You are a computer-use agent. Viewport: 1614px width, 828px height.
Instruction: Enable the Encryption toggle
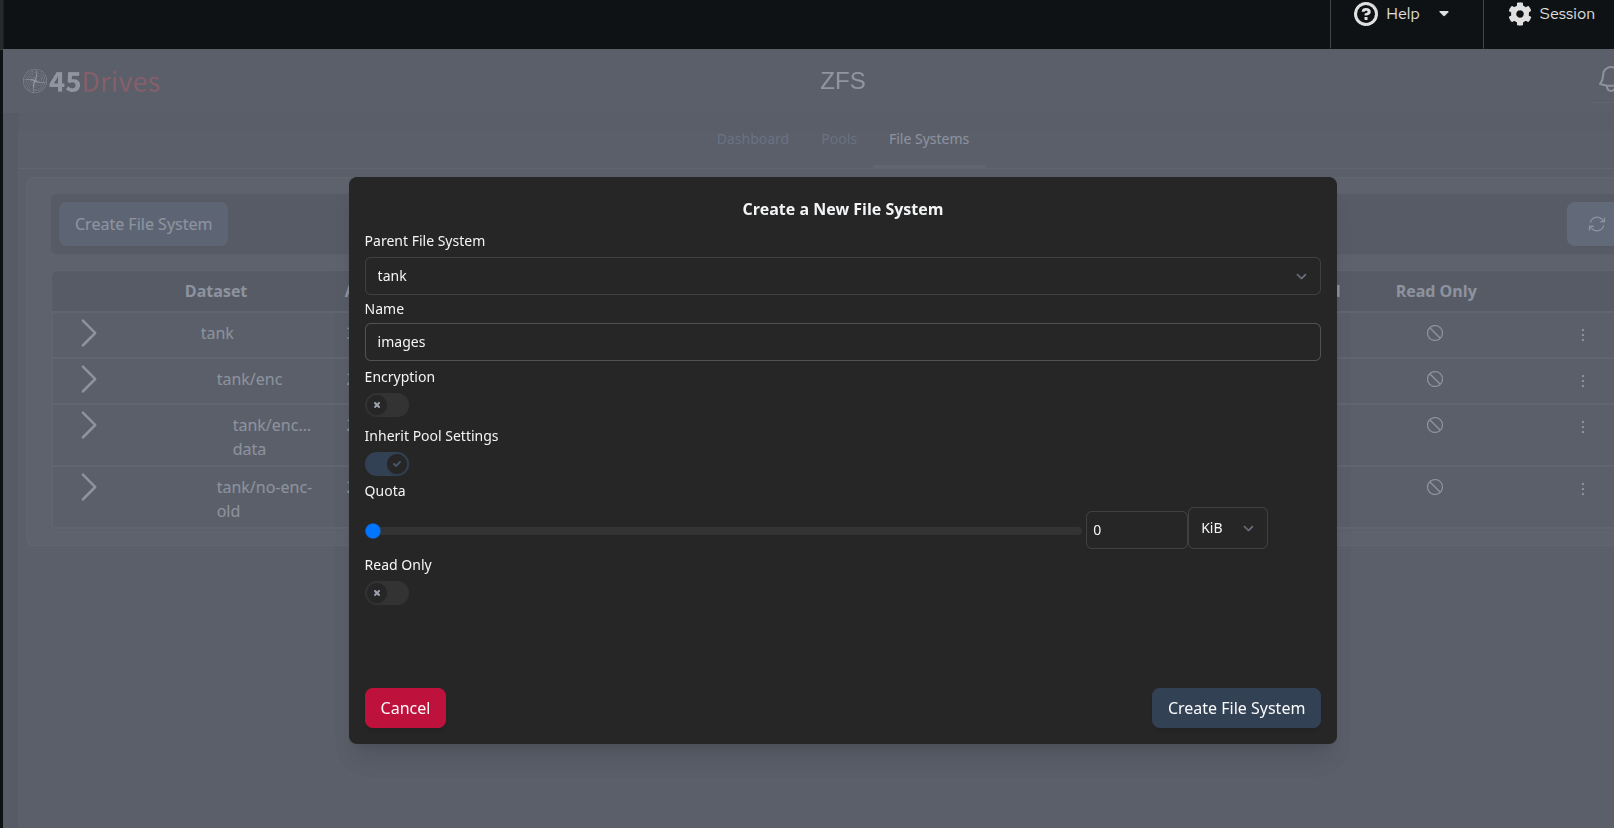tap(386, 405)
